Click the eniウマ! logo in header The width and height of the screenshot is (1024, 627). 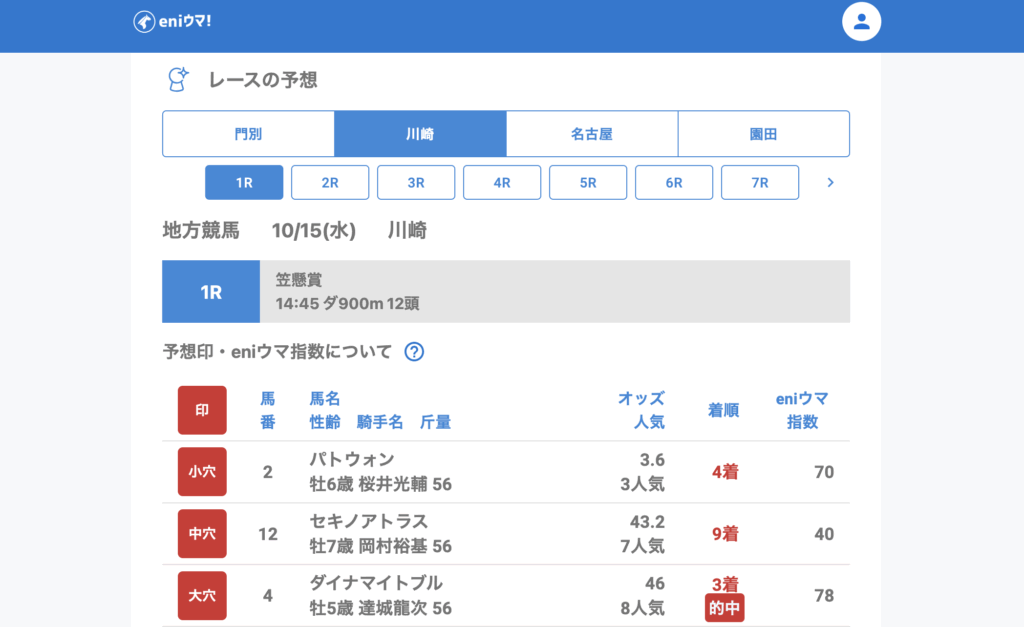[174, 22]
